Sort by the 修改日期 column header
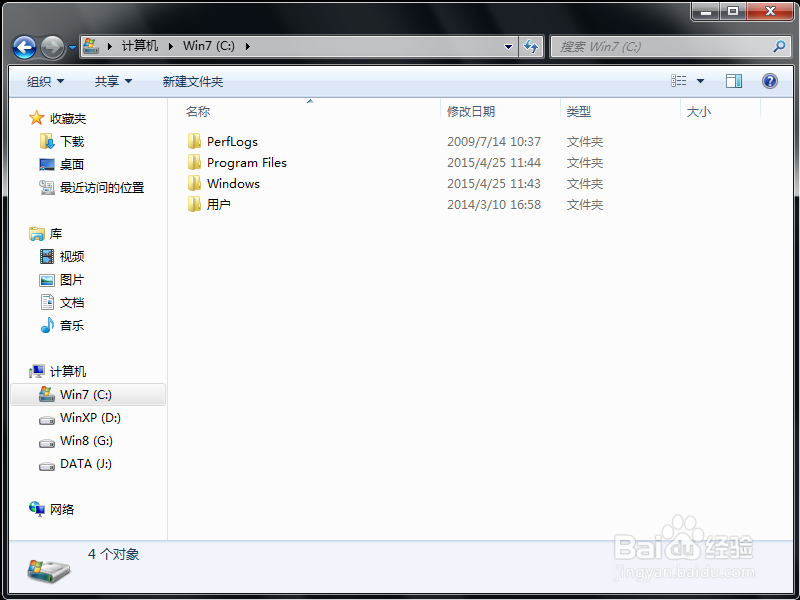This screenshot has height=600, width=800. 471,111
